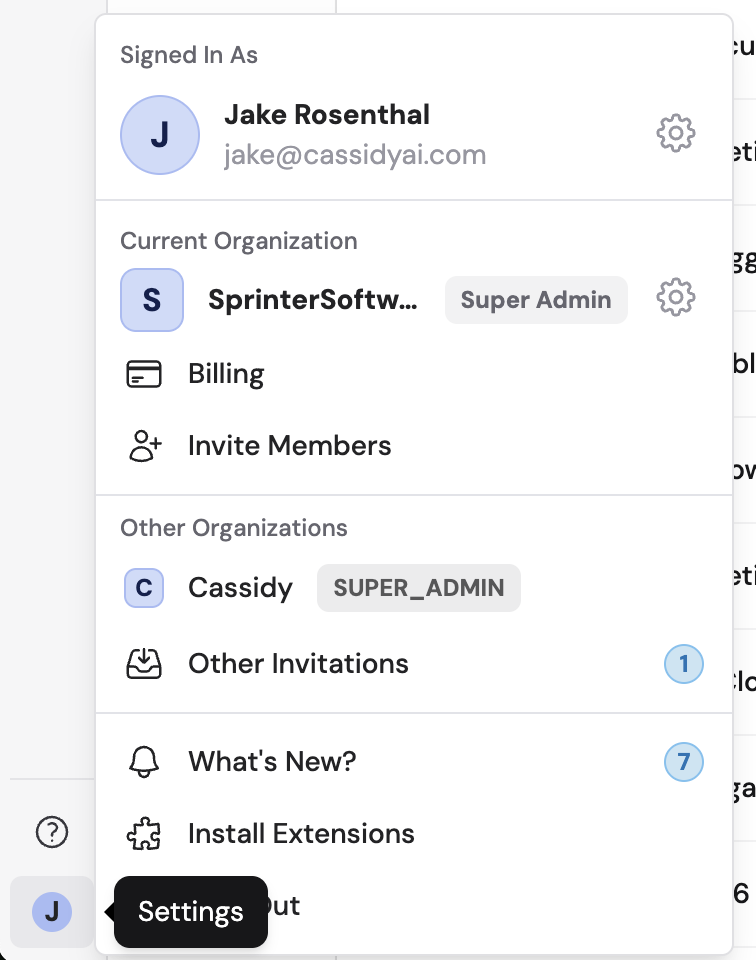
Task: Select the SprinterSoftw organization avatar
Action: pyautogui.click(x=152, y=299)
